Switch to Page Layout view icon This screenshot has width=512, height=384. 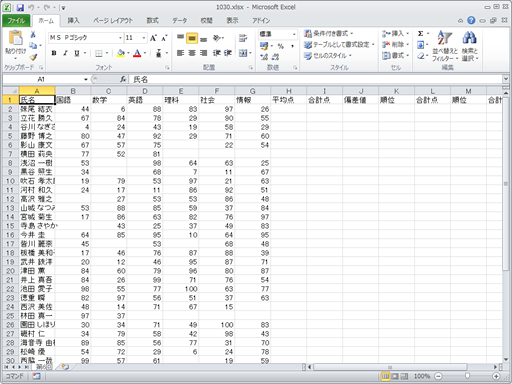click(395, 376)
